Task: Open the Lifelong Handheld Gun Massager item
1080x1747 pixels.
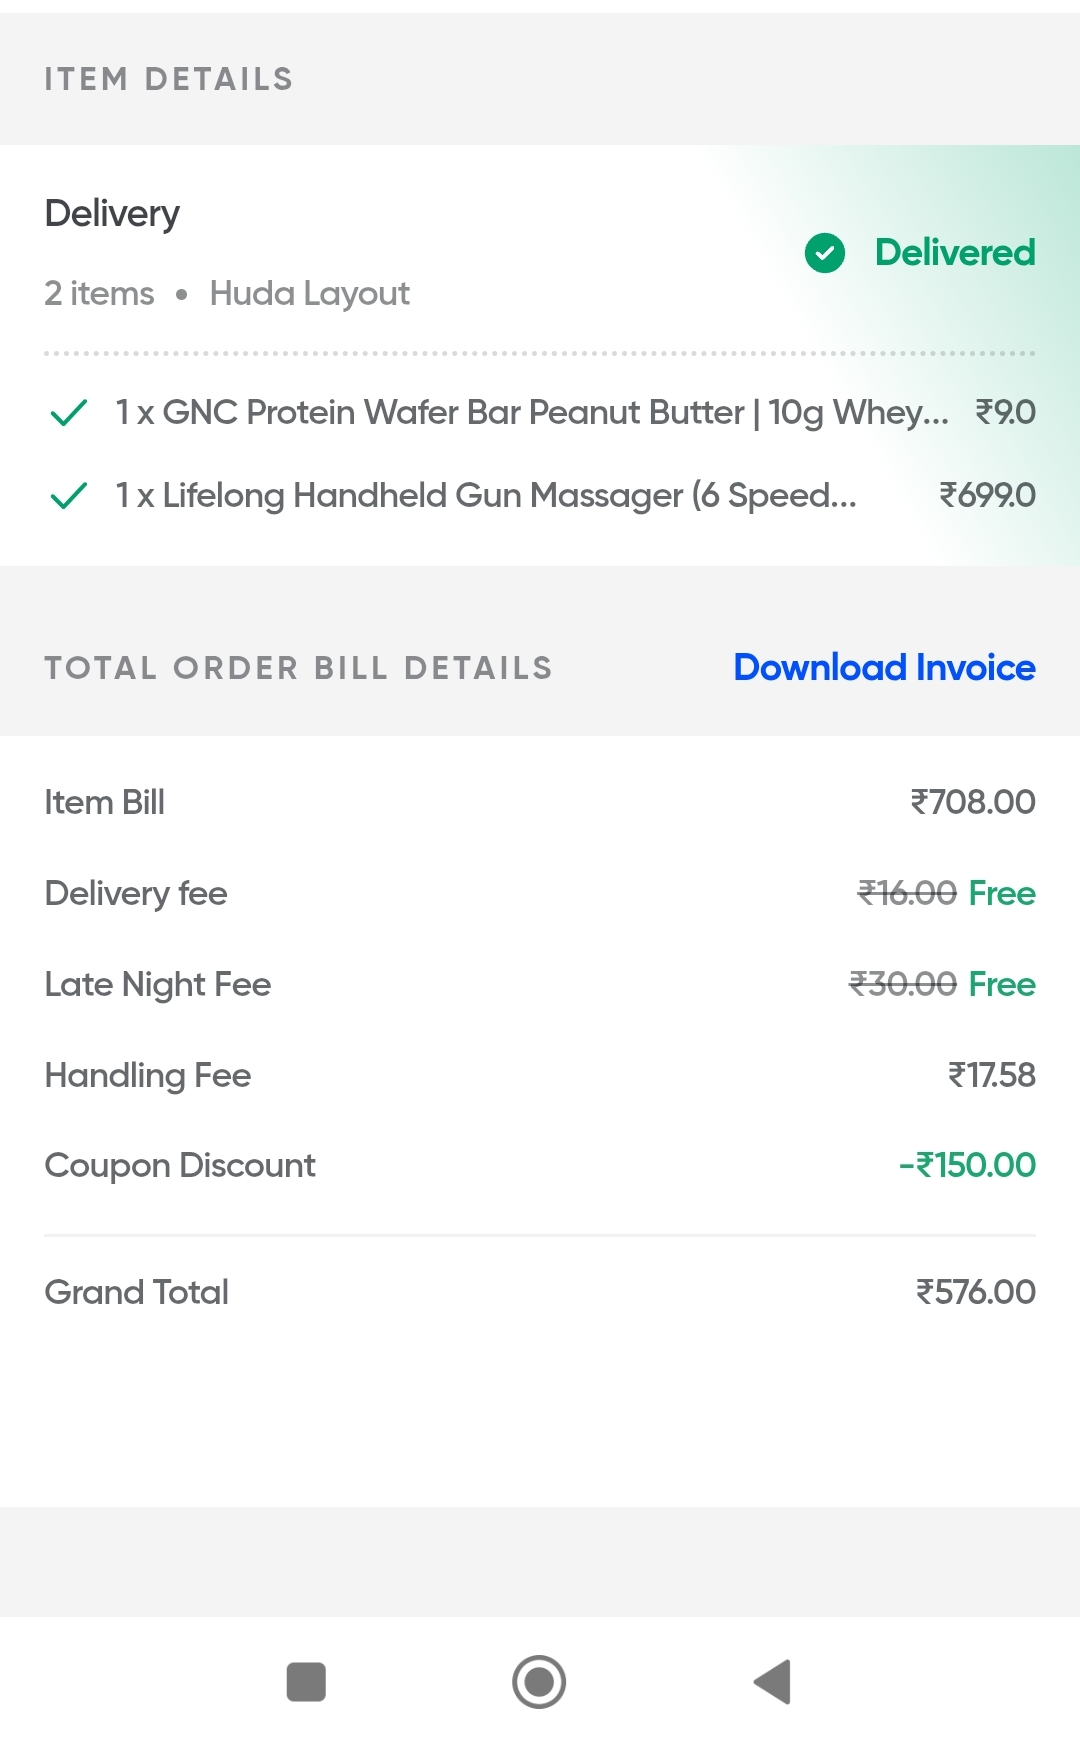Action: 485,495
